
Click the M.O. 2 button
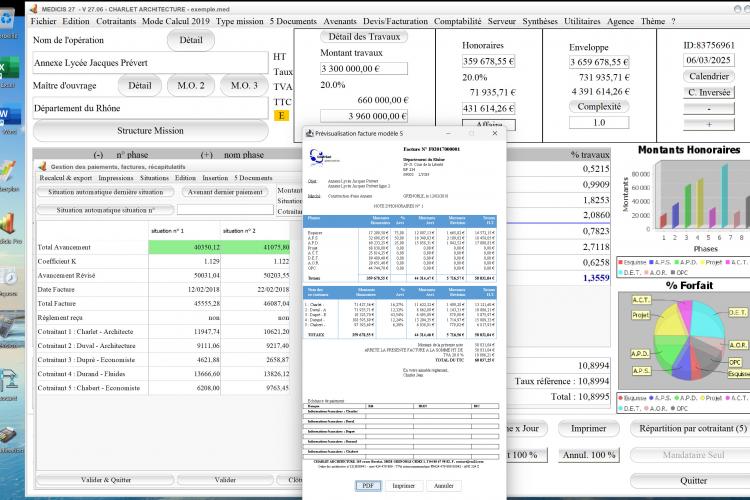click(191, 86)
